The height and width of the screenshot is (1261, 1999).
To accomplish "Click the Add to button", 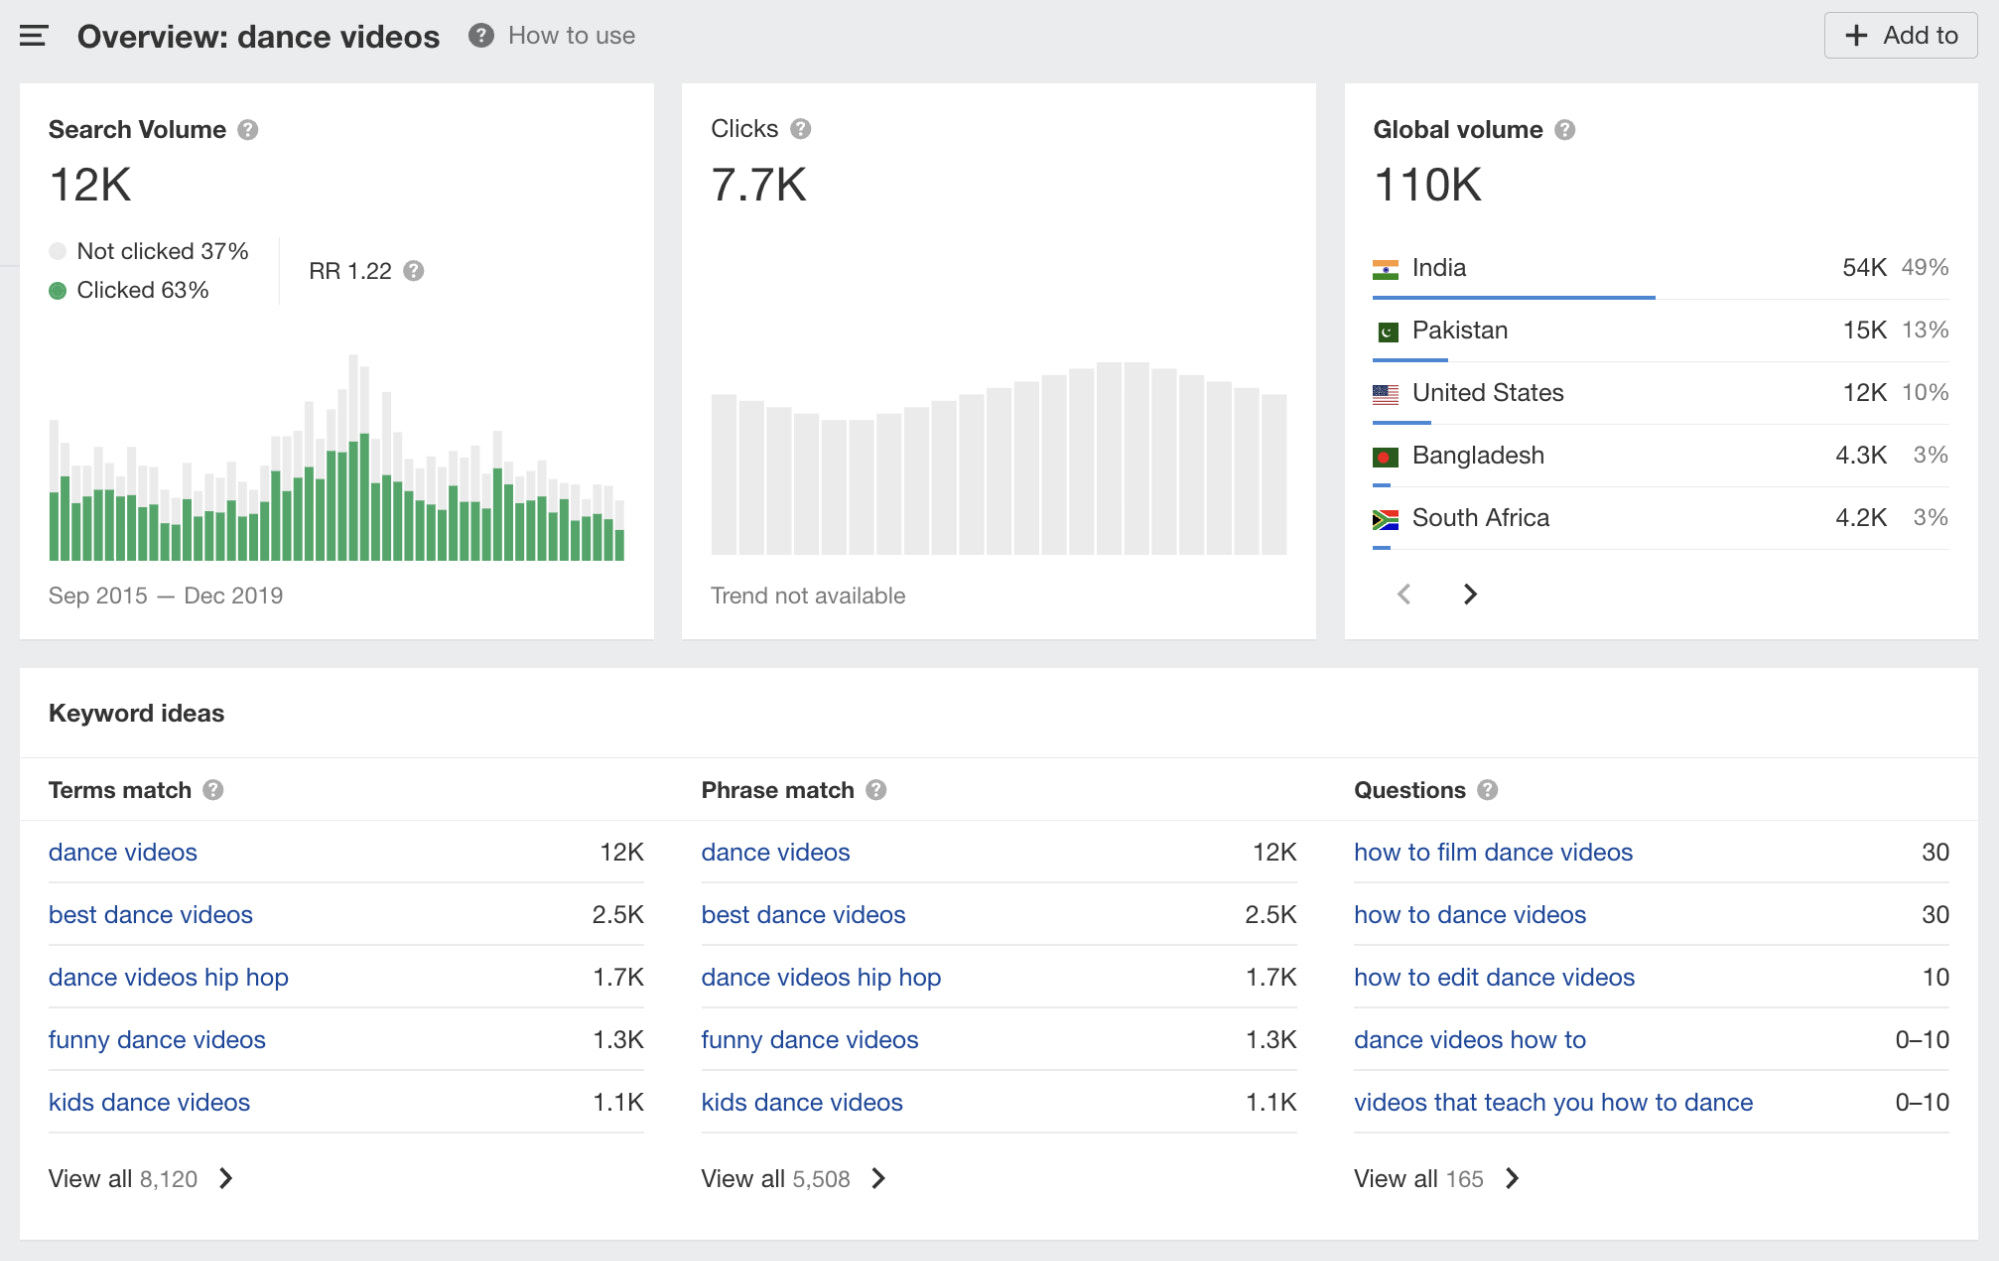I will click(x=1899, y=36).
